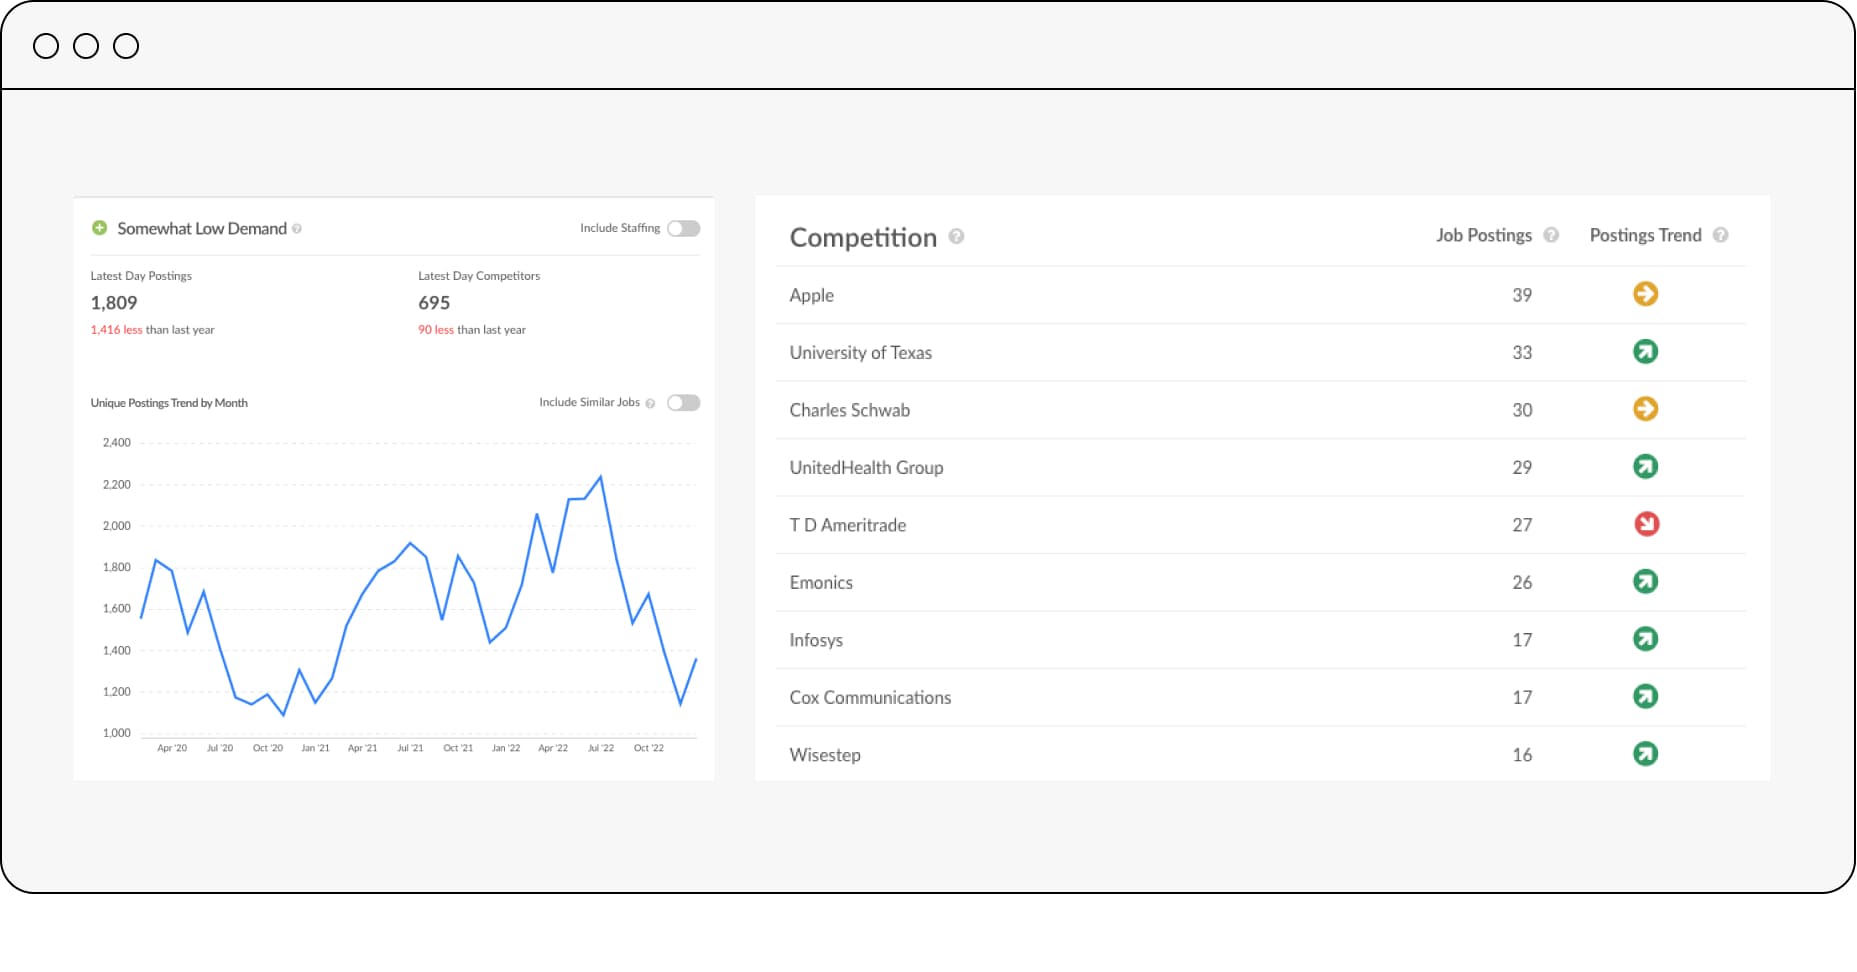Click the third window control circle
Image resolution: width=1857 pixels, height=972 pixels.
coord(126,46)
